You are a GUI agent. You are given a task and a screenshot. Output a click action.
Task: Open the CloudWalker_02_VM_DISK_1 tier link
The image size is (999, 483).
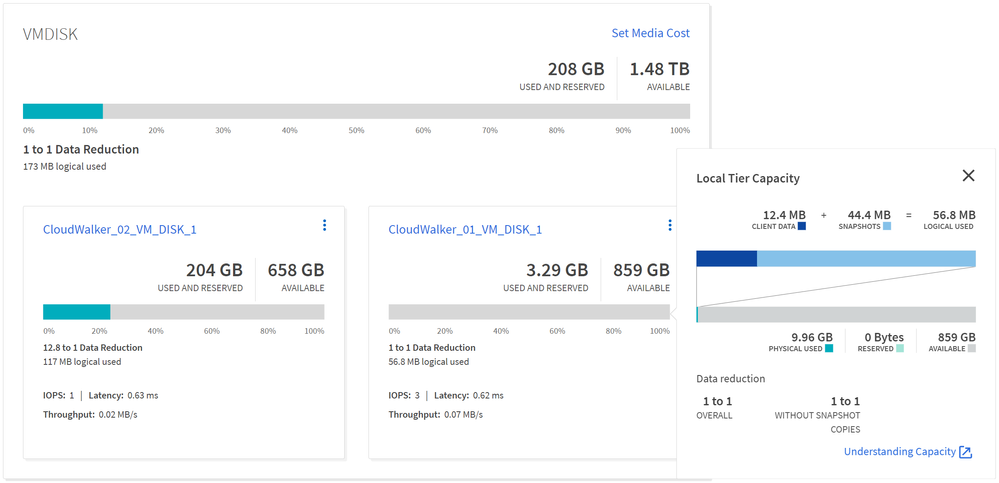119,230
